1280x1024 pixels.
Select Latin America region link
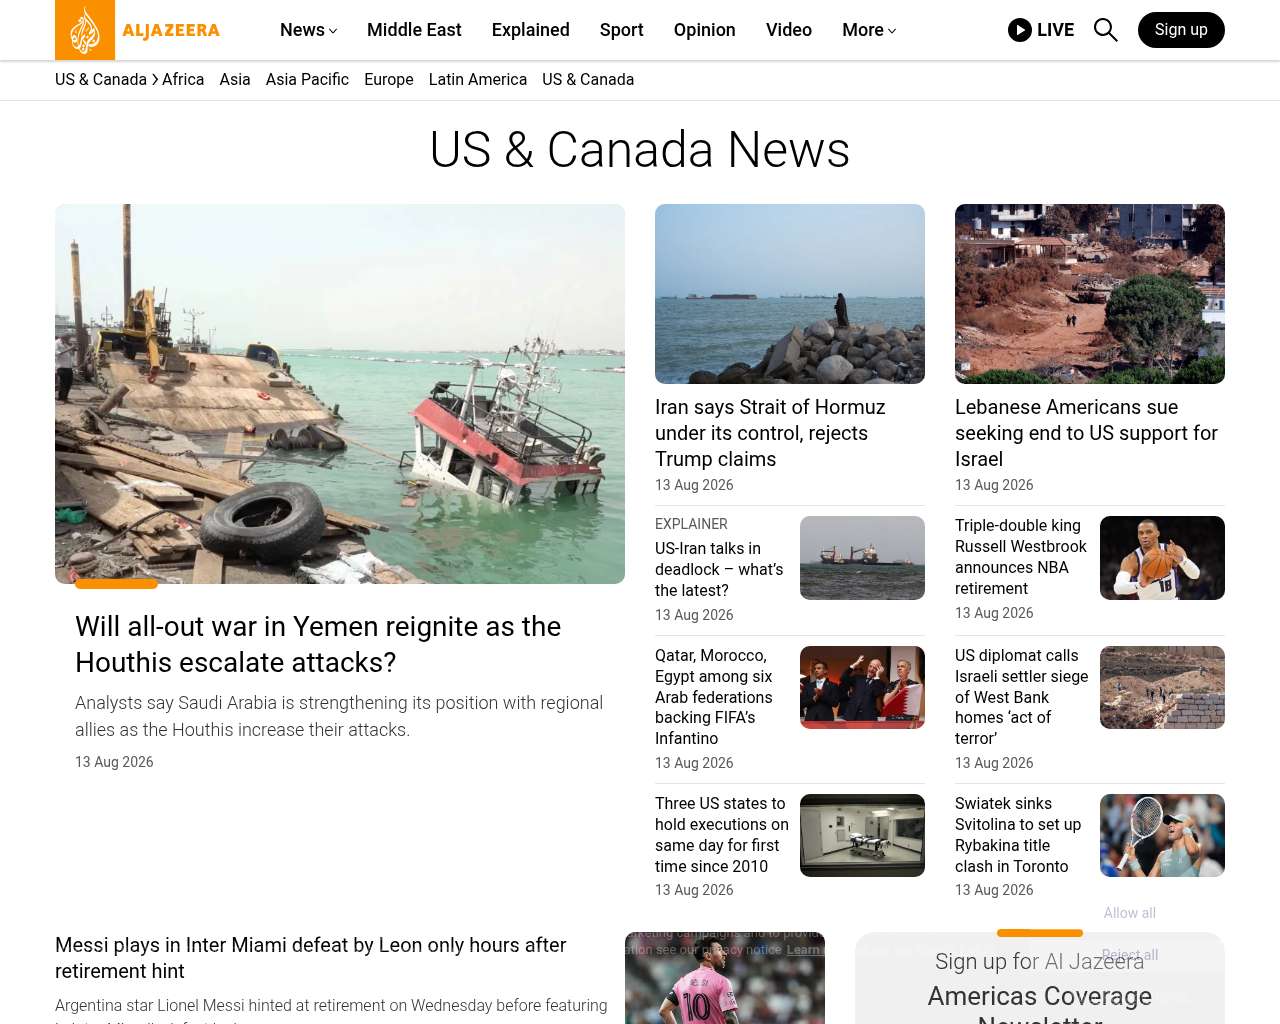[x=478, y=80]
